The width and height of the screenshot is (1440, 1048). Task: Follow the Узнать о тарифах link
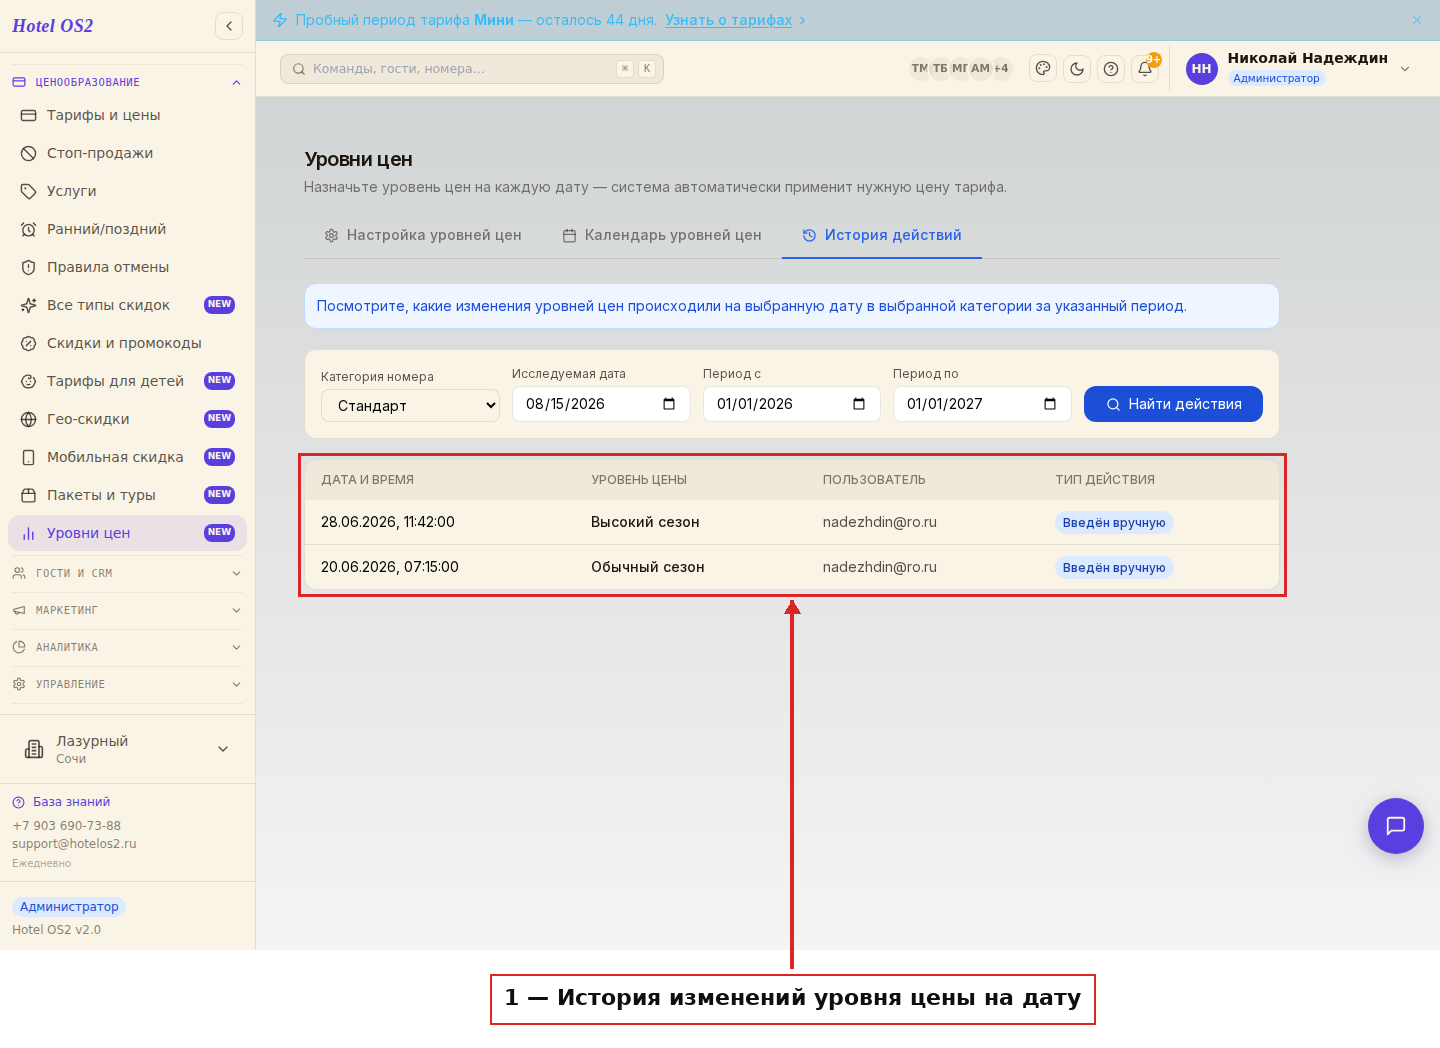click(x=728, y=20)
